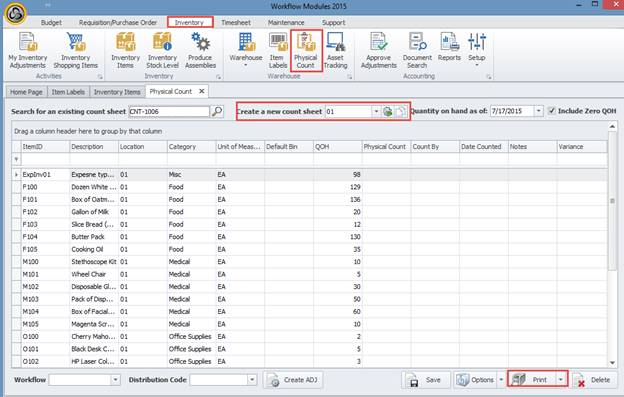Open the Workflow combo box dropdown
Screen dimensions: 624x397
tap(115, 380)
